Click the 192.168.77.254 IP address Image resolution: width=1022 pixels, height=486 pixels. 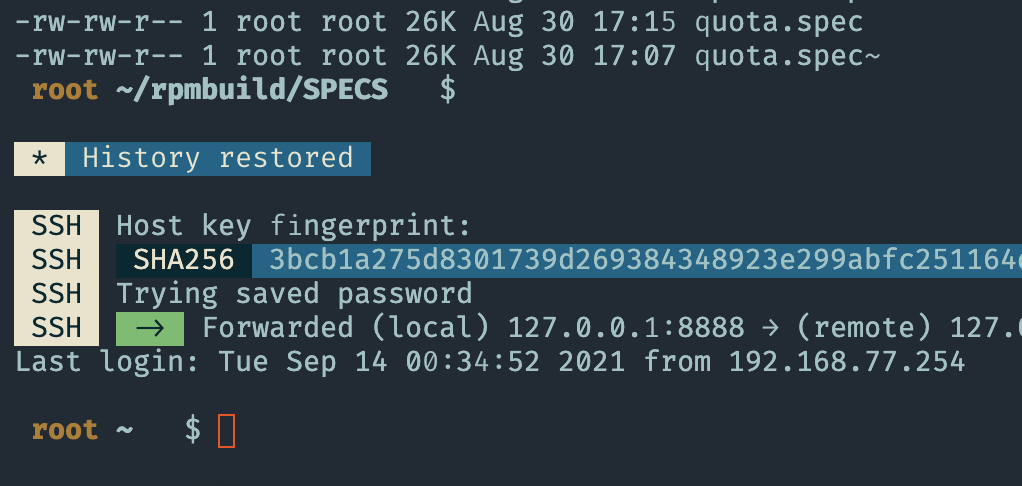point(847,362)
